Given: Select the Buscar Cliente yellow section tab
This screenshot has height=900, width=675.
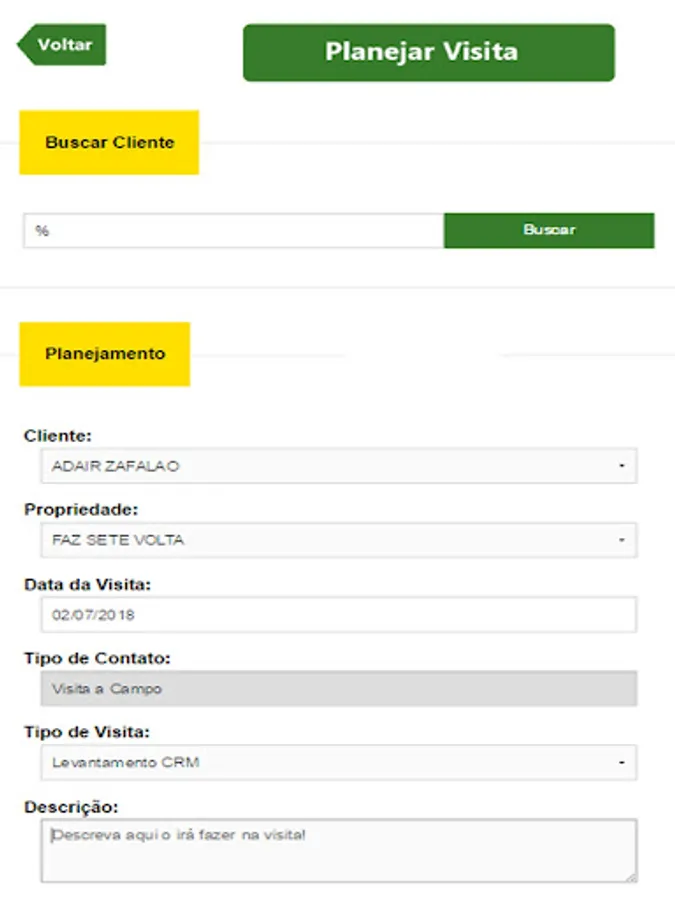Looking at the screenshot, I should click(109, 142).
